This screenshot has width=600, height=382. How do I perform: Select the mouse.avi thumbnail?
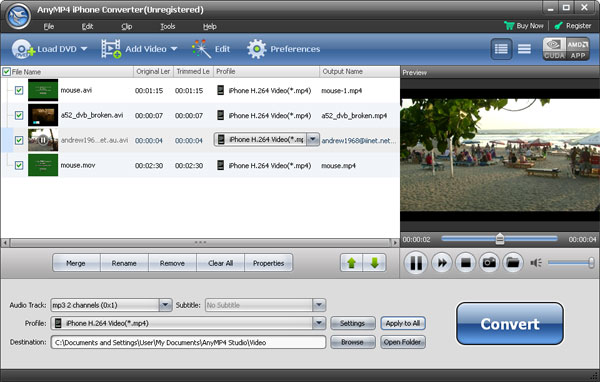43,90
